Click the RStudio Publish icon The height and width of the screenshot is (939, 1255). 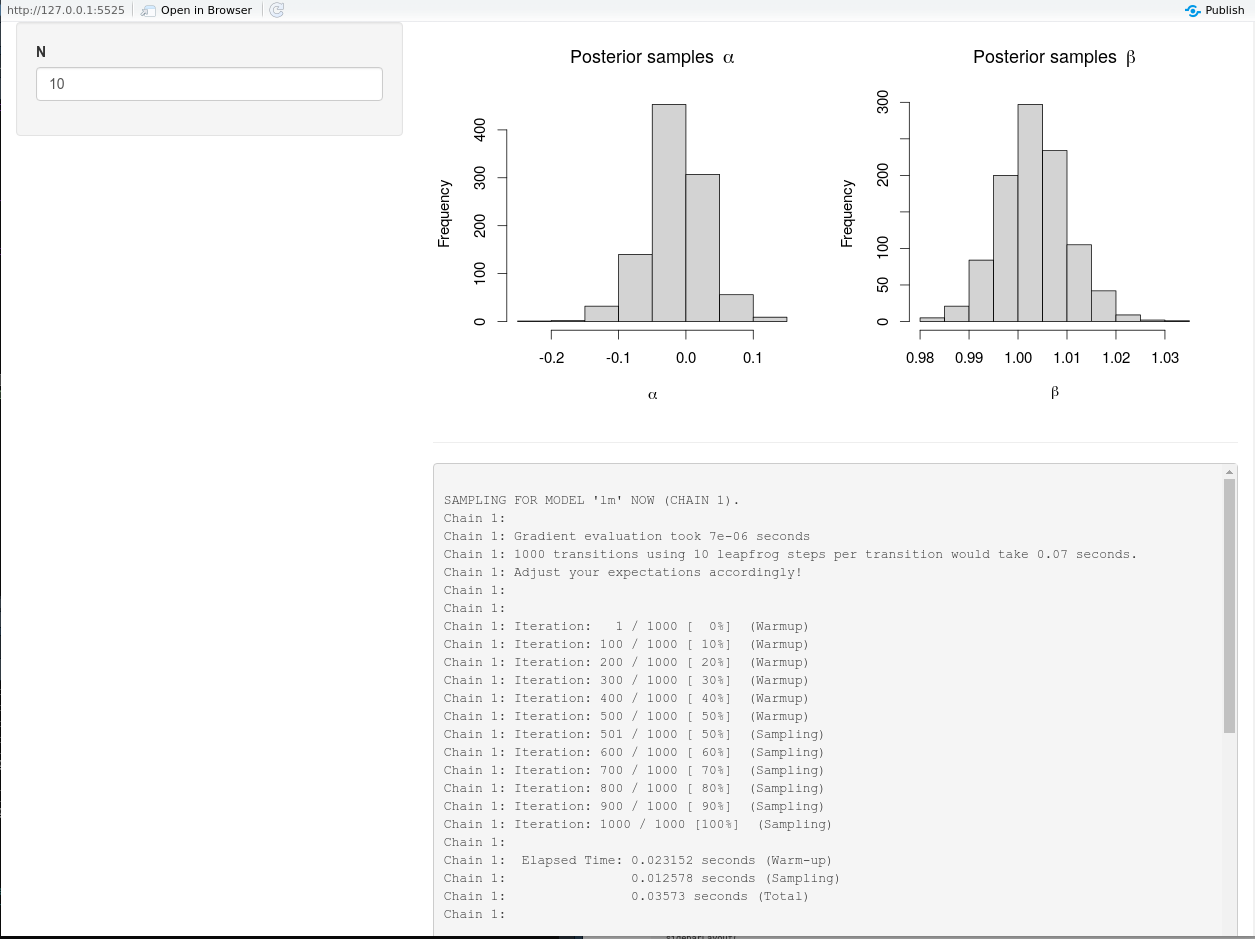pos(1191,10)
